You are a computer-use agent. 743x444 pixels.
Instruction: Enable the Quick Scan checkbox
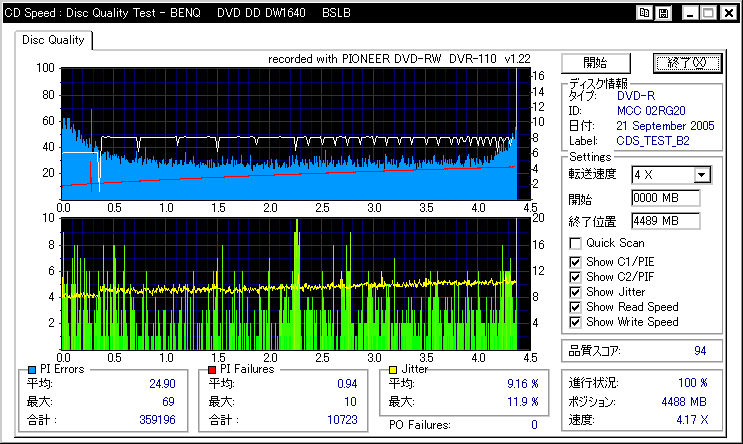(x=575, y=243)
